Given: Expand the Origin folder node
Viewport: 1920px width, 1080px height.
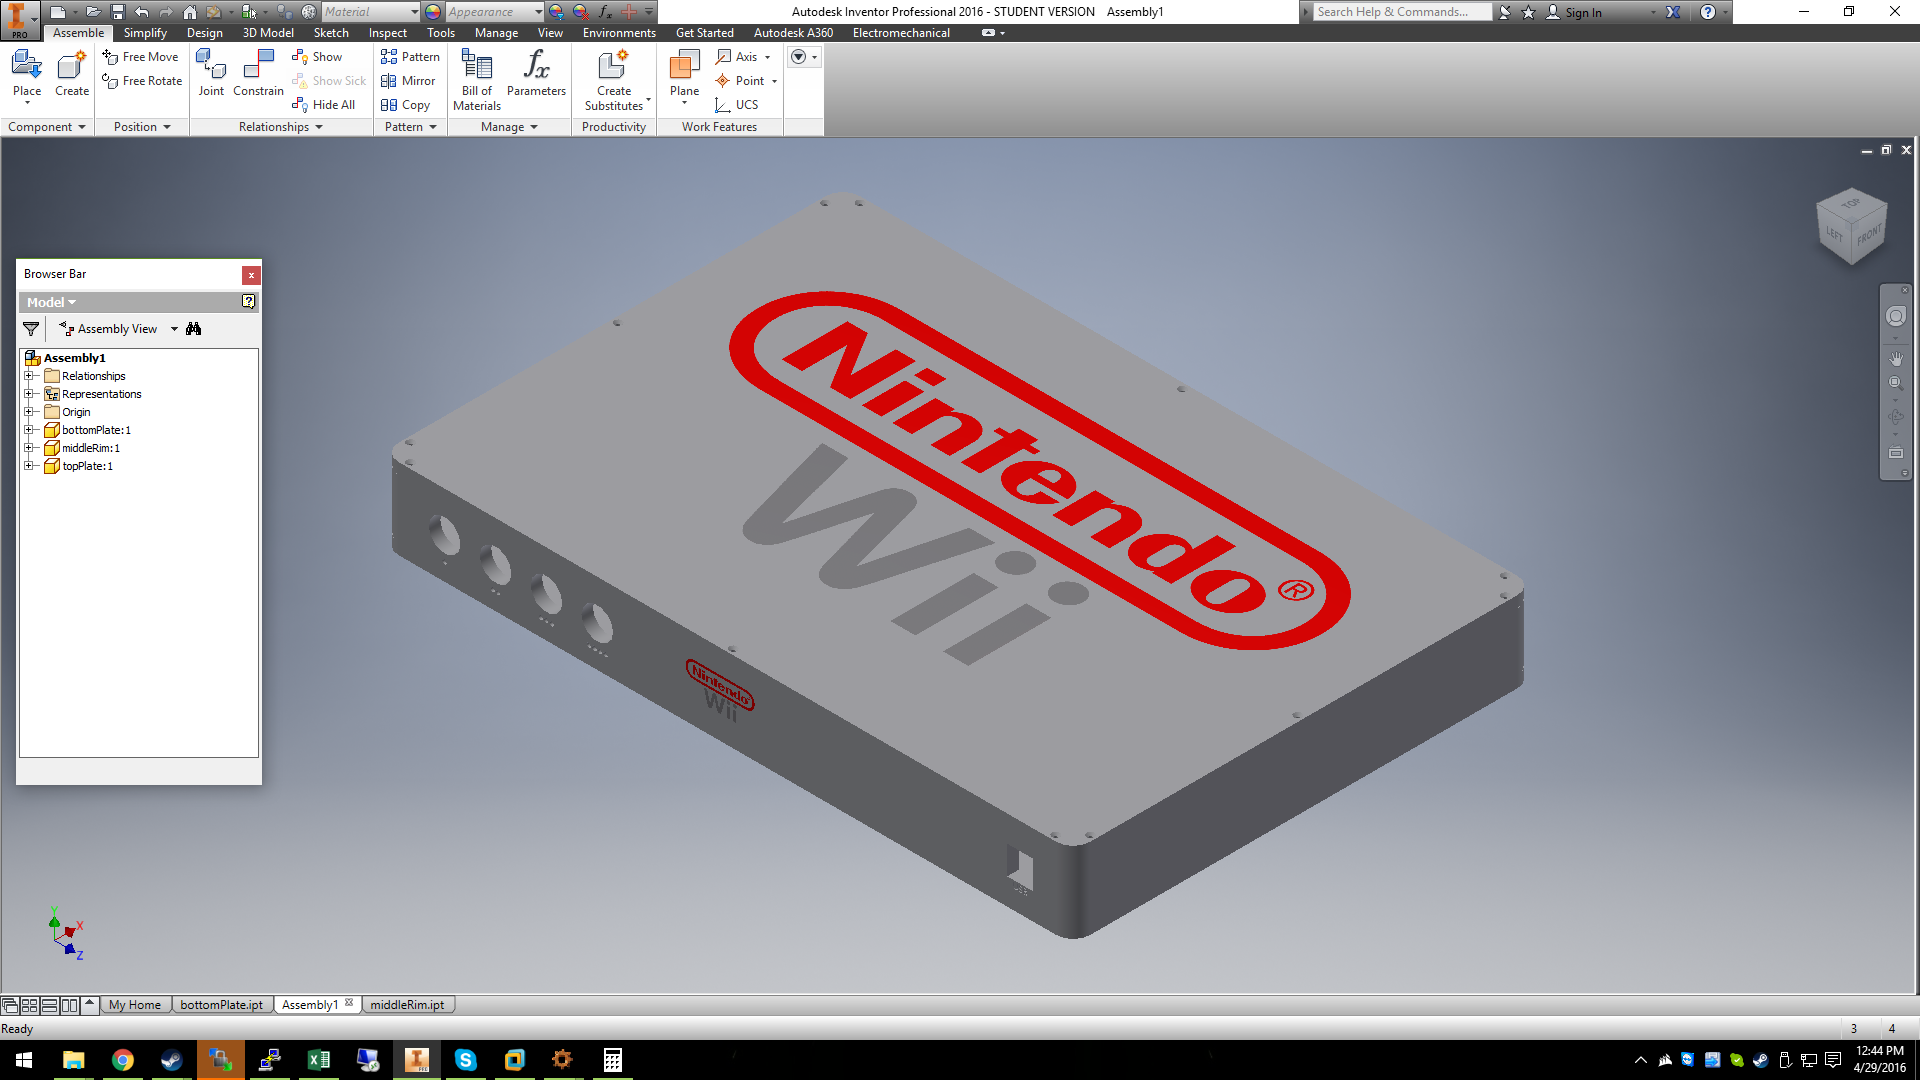Looking at the screenshot, I should [x=29, y=412].
